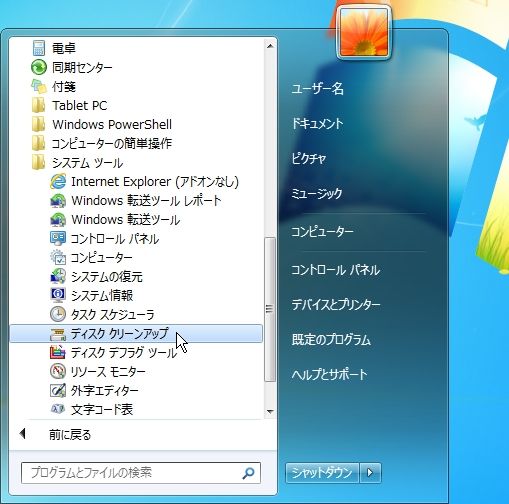The width and height of the screenshot is (509, 504).
Task: Click the ディスク クリーンアップ icon
Action: pos(58,334)
